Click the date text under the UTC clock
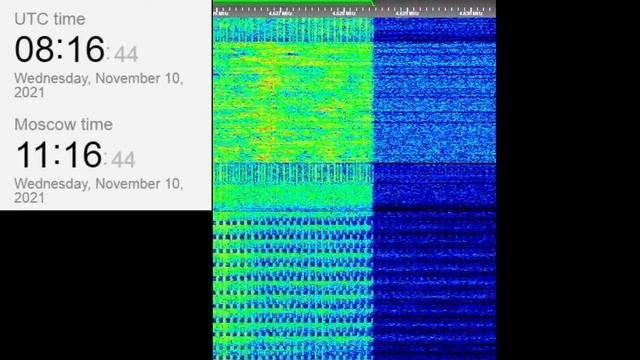The height and width of the screenshot is (360, 640). point(99,85)
